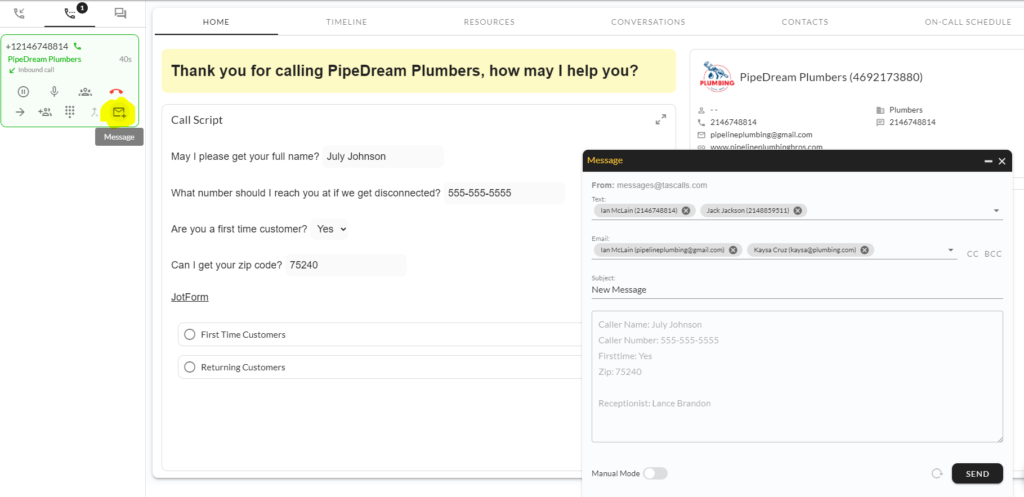Send the message with the SEND button
Viewport: 1024px width, 497px height.
(977, 473)
